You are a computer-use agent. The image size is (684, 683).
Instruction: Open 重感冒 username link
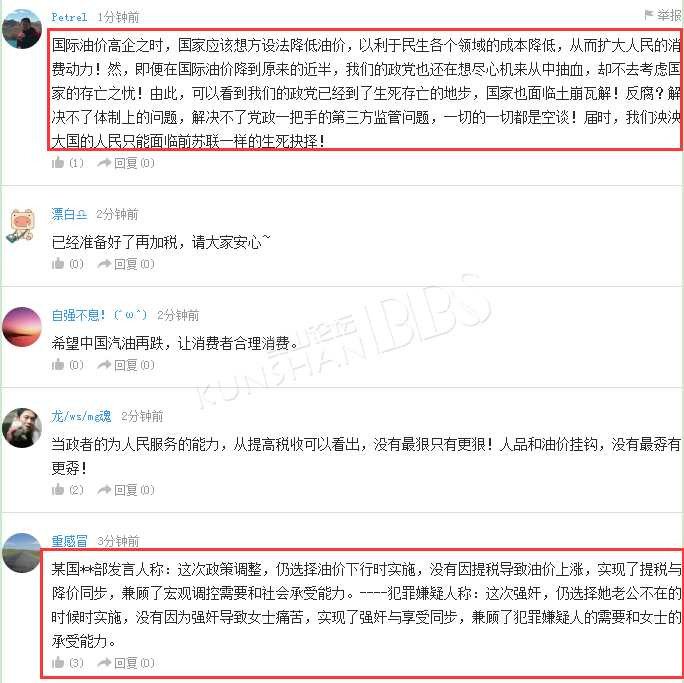click(x=69, y=541)
